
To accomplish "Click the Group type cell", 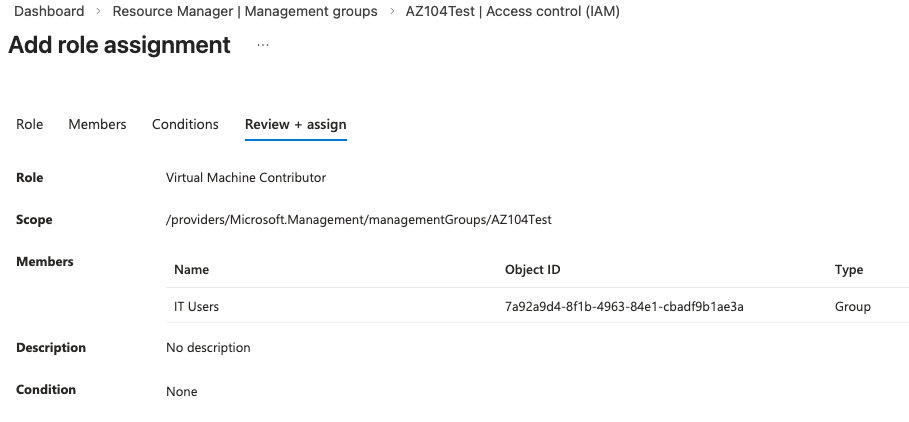I will pyautogui.click(x=853, y=306).
